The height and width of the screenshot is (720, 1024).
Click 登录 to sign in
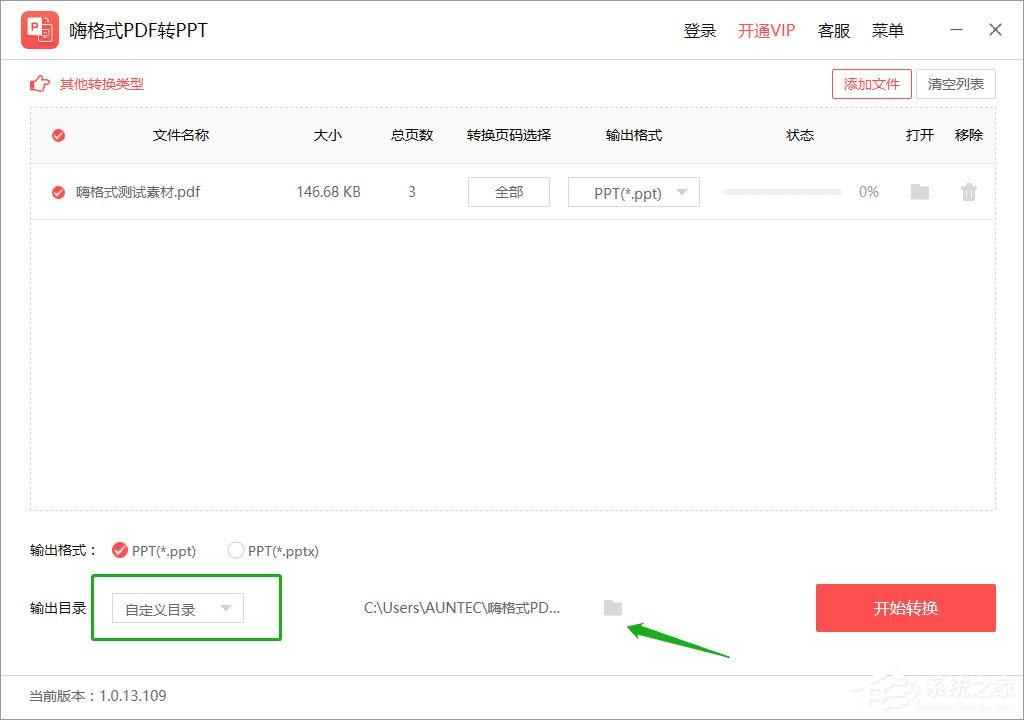click(699, 30)
